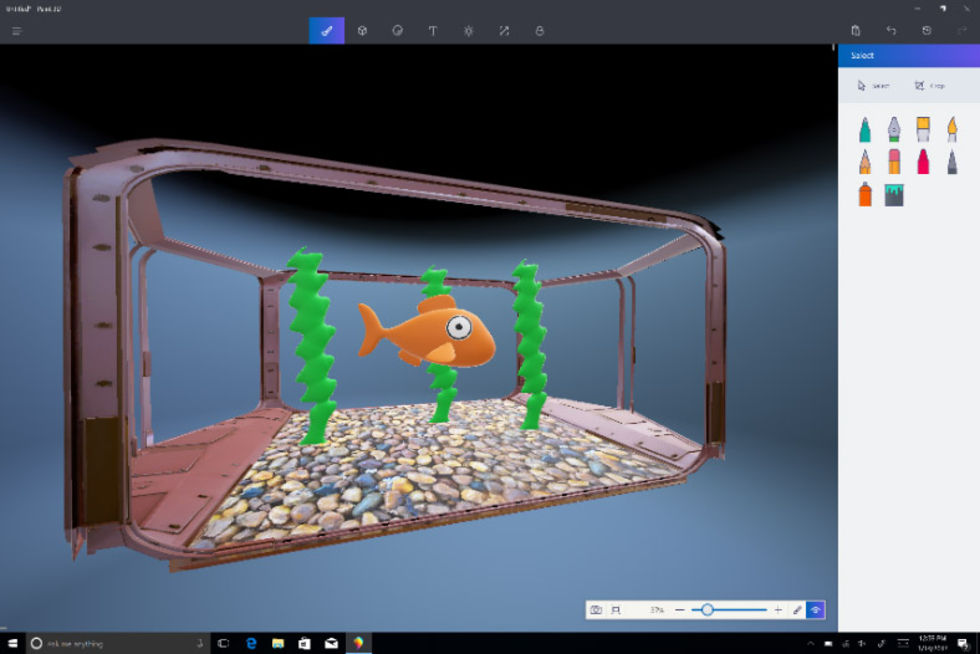Switch to the Text tab

point(432,31)
